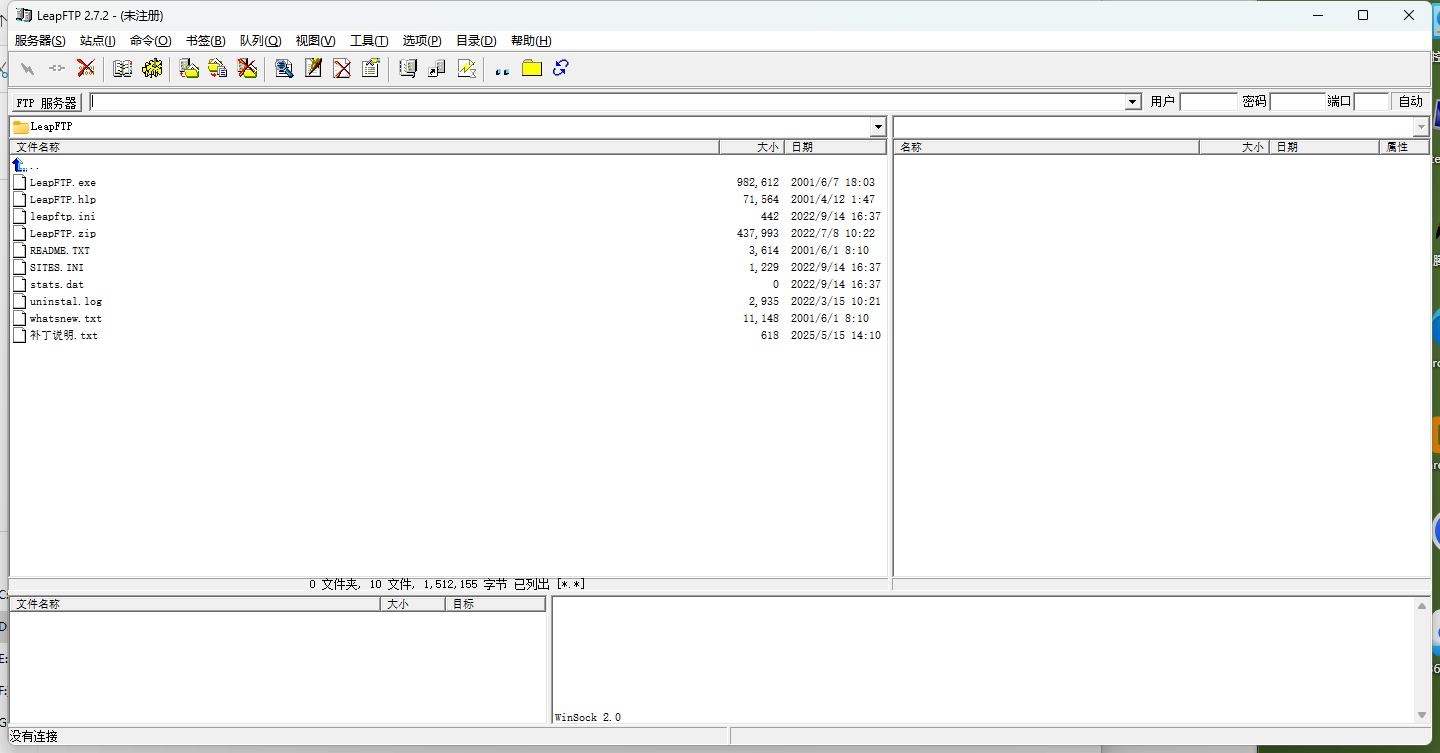This screenshot has height=753, width=1440.
Task: Click the magnifying glass view-file icon
Action: click(x=284, y=69)
